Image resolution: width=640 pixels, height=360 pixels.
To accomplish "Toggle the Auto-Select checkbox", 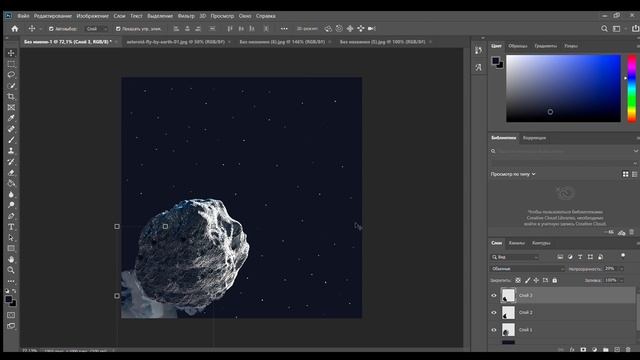I will coord(51,29).
